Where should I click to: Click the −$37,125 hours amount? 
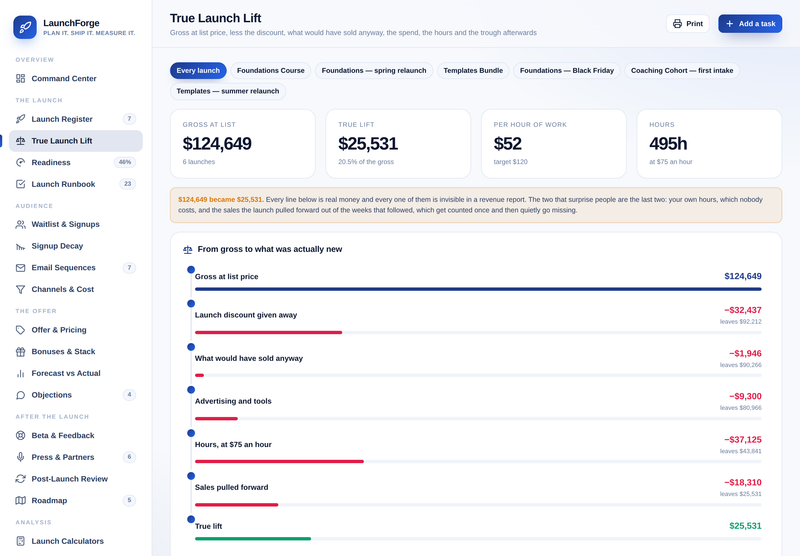click(x=743, y=440)
